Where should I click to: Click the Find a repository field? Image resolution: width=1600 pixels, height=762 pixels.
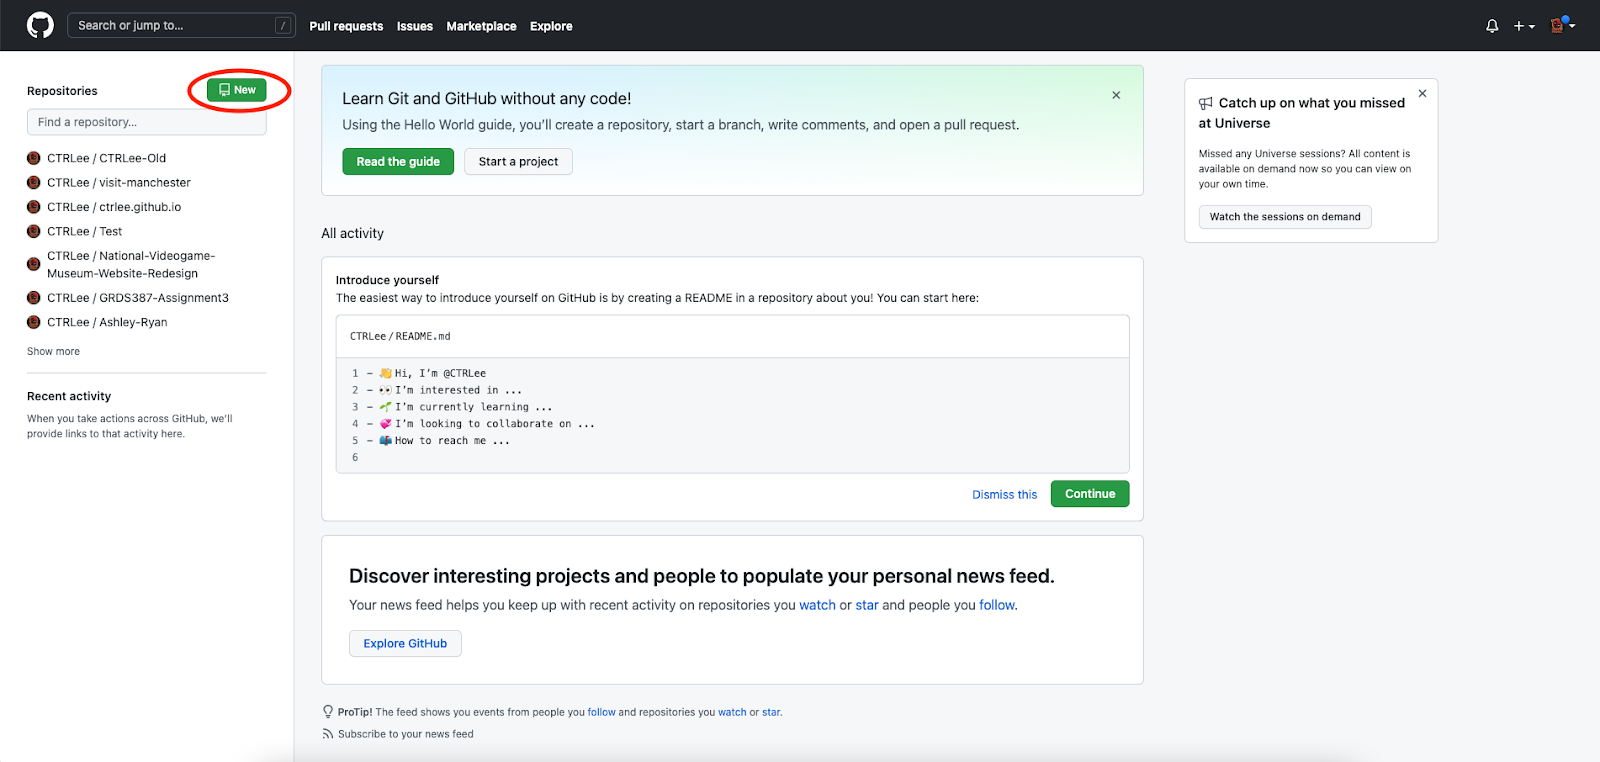(147, 122)
